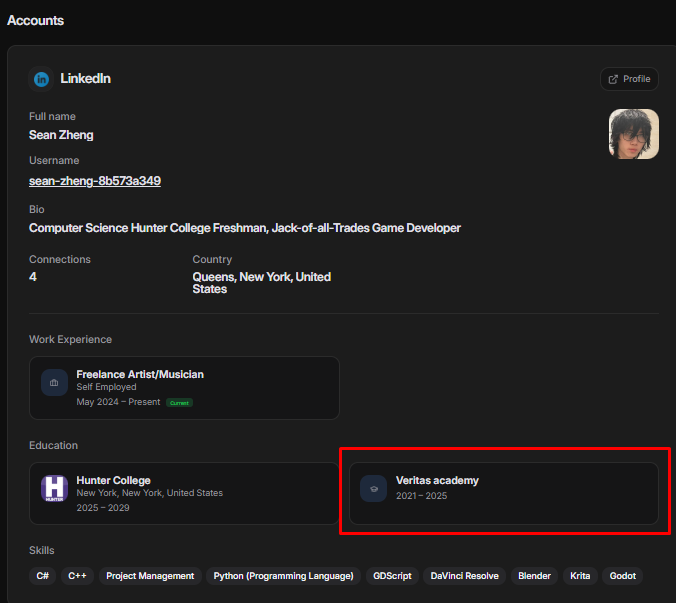Click the Python (Programming Language) skill tag
Viewport: 676px width, 603px height.
click(x=283, y=576)
